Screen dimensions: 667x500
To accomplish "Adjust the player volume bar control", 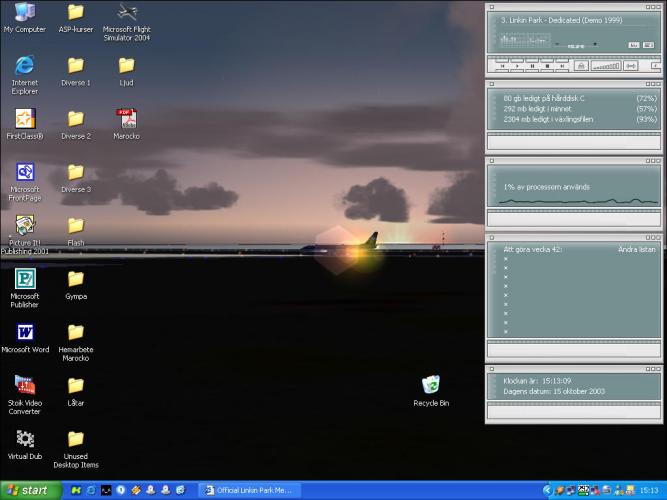I will (606, 66).
